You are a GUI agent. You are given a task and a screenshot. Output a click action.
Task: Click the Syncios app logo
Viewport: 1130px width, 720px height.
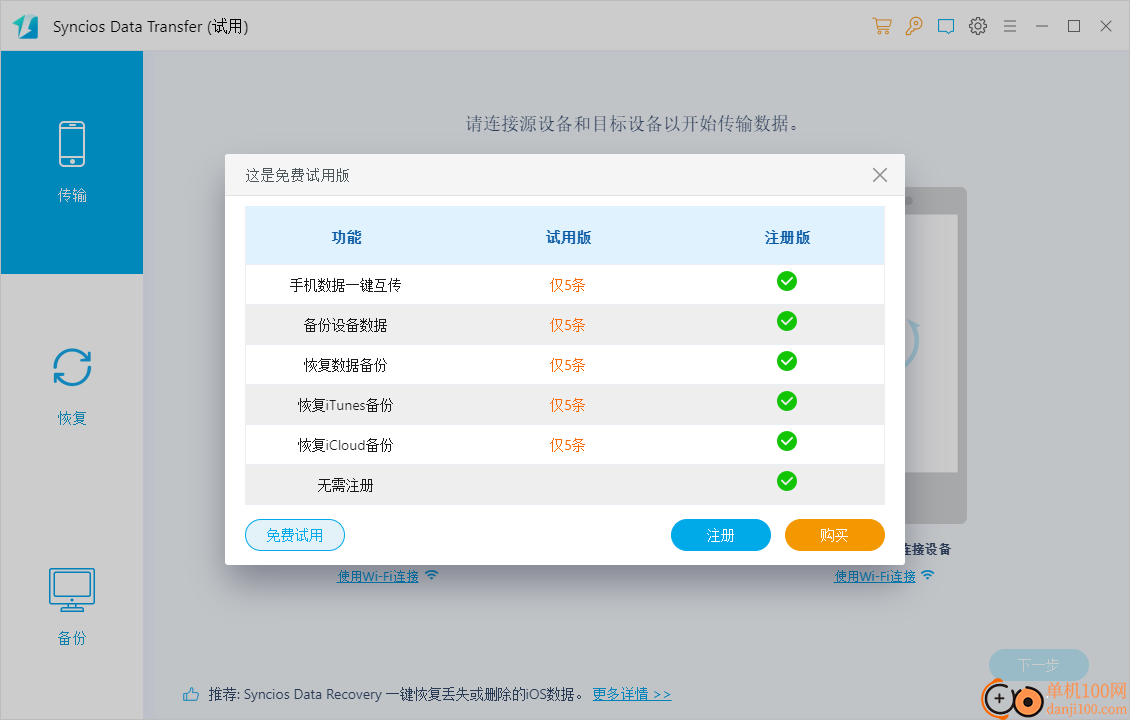(25, 27)
